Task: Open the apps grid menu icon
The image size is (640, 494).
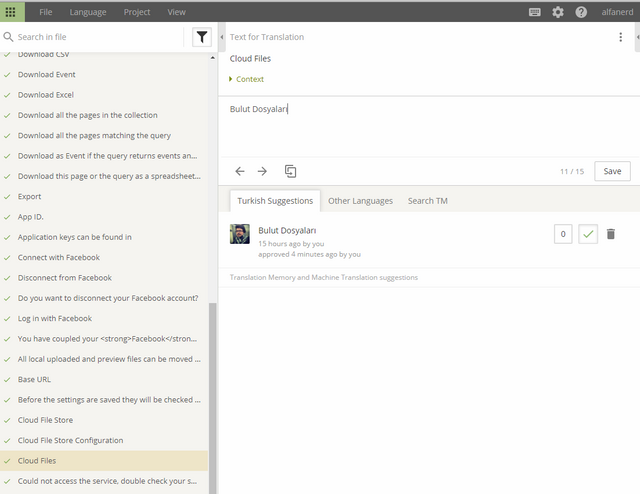Action: tap(11, 12)
